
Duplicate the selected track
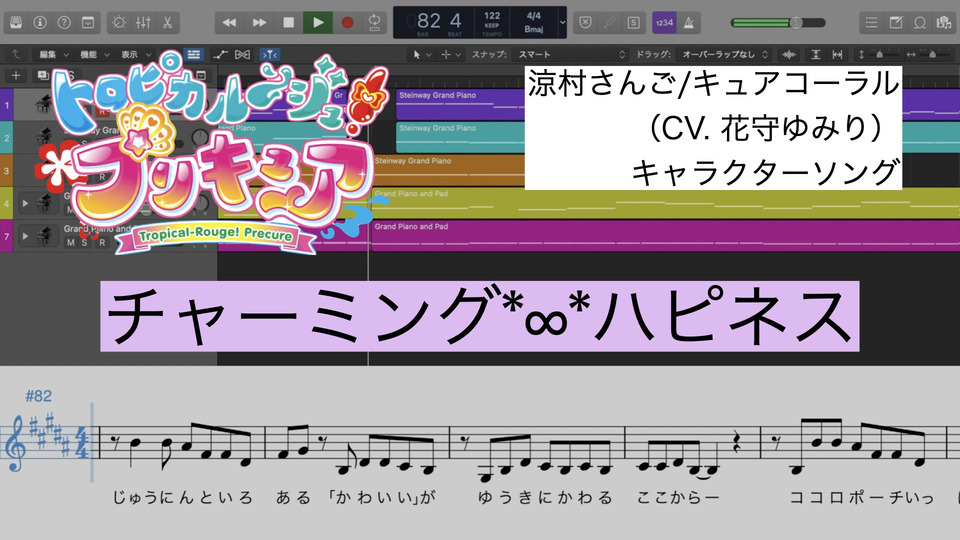tap(43, 75)
